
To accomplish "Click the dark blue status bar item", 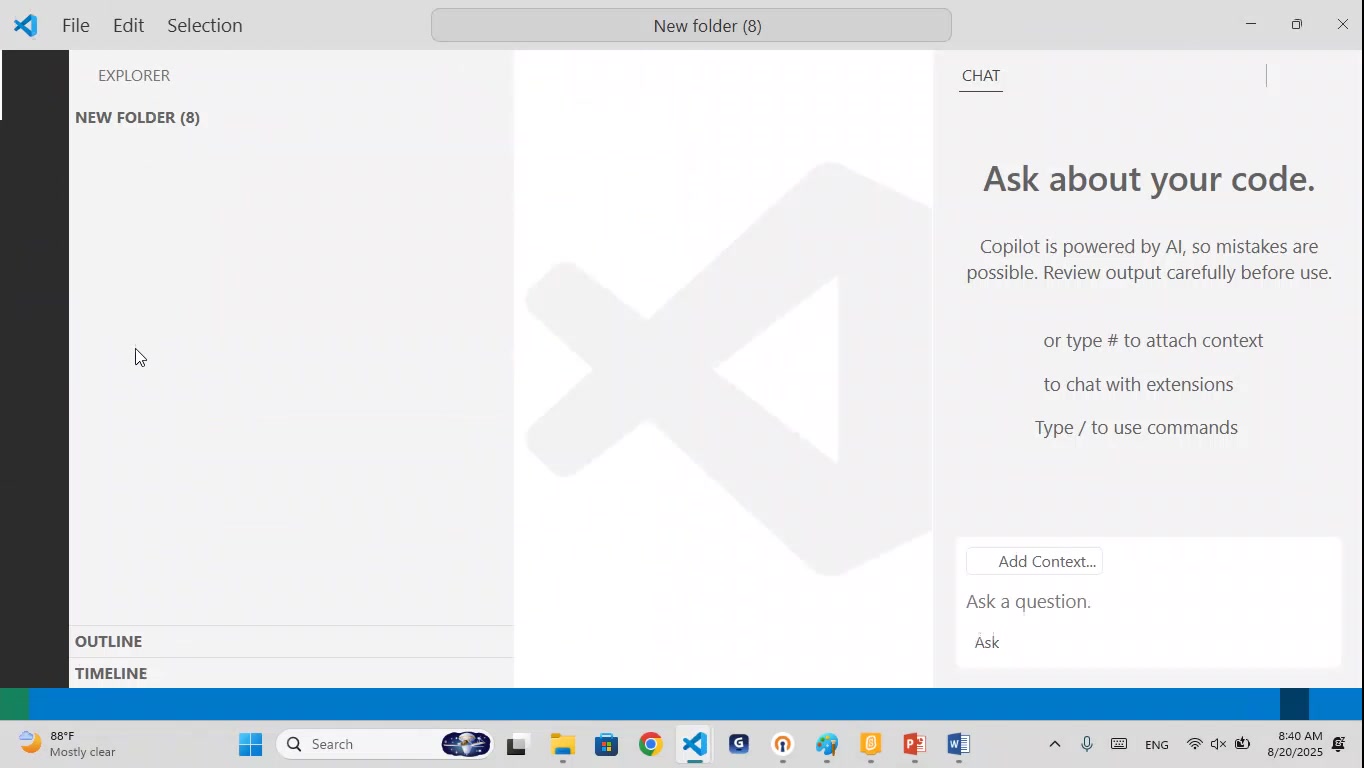I will [x=1294, y=704].
